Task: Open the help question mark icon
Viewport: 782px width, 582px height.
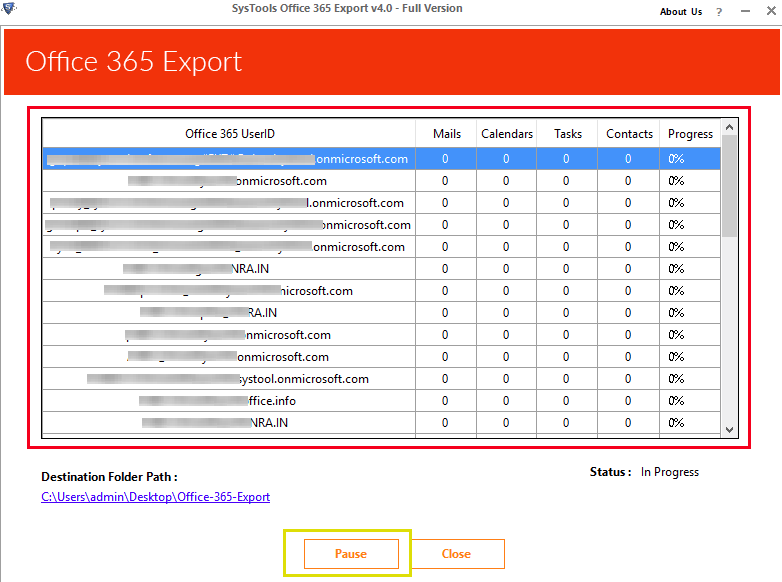Action: [x=719, y=12]
